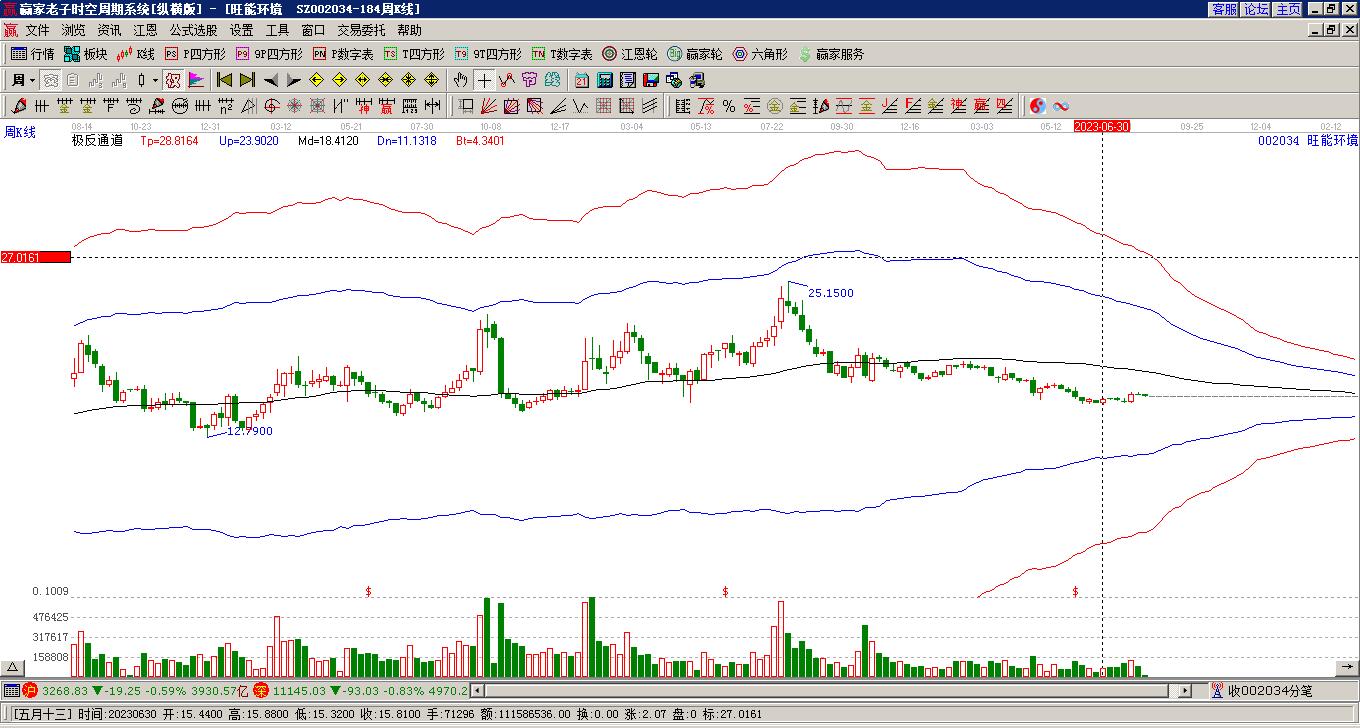The width and height of the screenshot is (1360, 728).
Task: Open the calendar icon in toolbar
Action: coord(581,80)
